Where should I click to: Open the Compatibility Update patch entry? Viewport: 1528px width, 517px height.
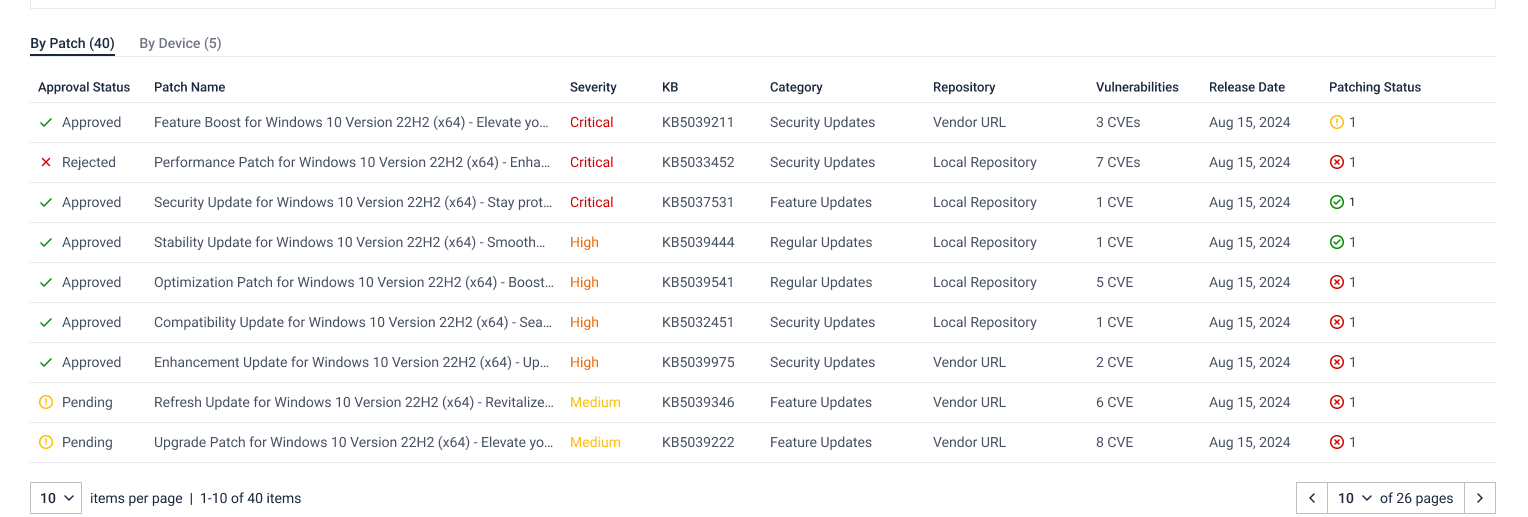coord(351,322)
